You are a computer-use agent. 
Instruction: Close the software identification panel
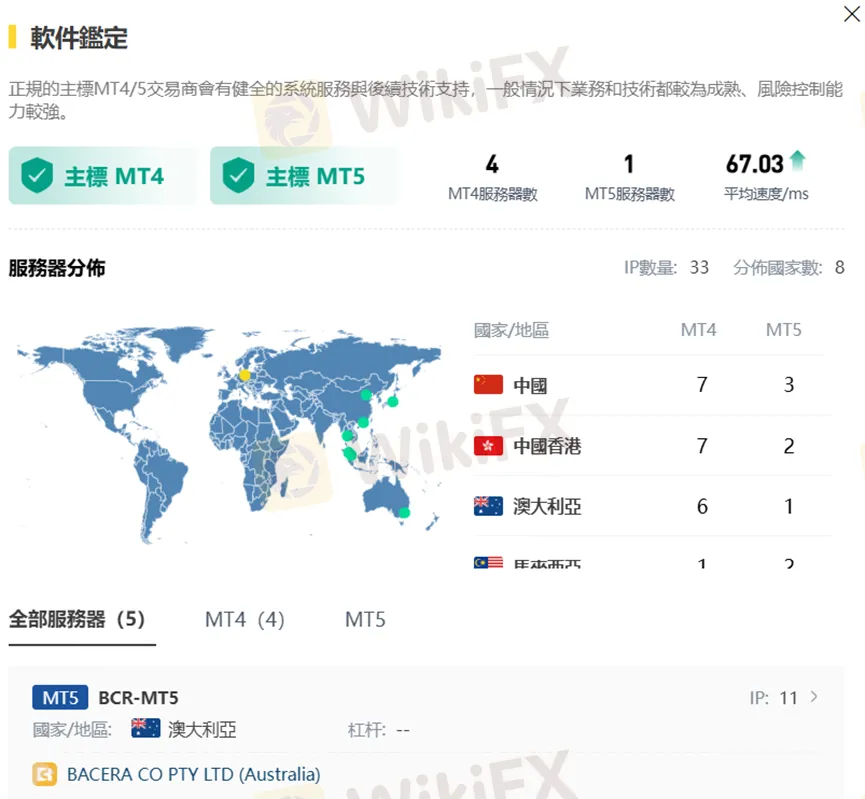852,13
